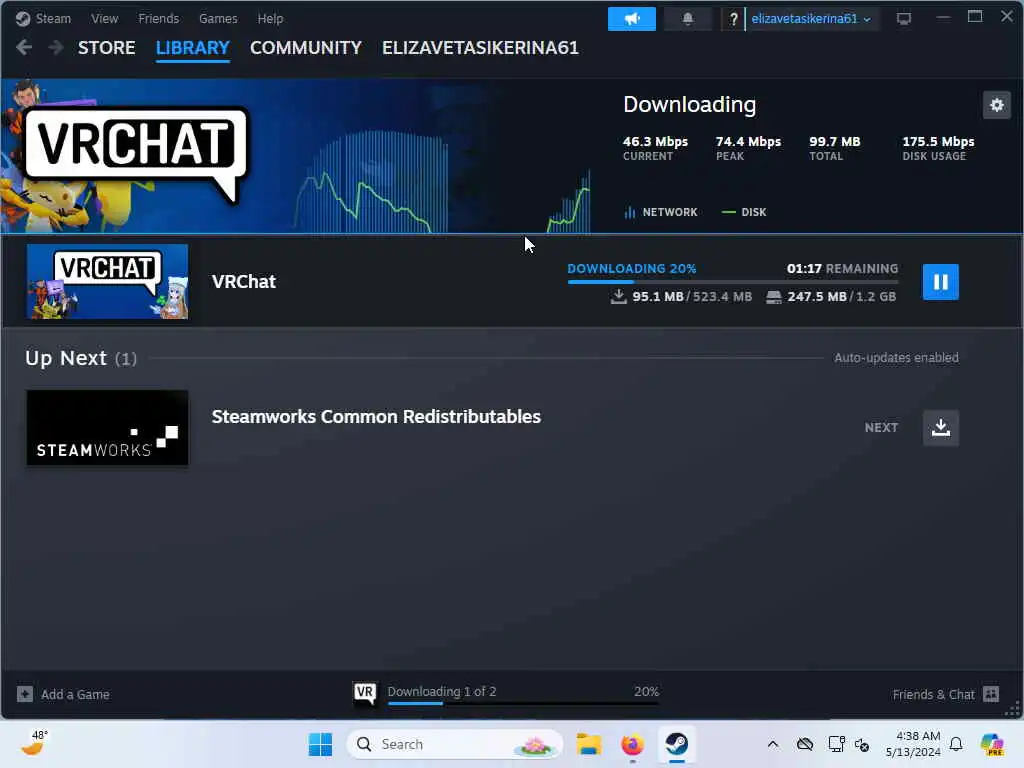1024x768 pixels.
Task: Click the question mark help icon
Action: pos(733,19)
